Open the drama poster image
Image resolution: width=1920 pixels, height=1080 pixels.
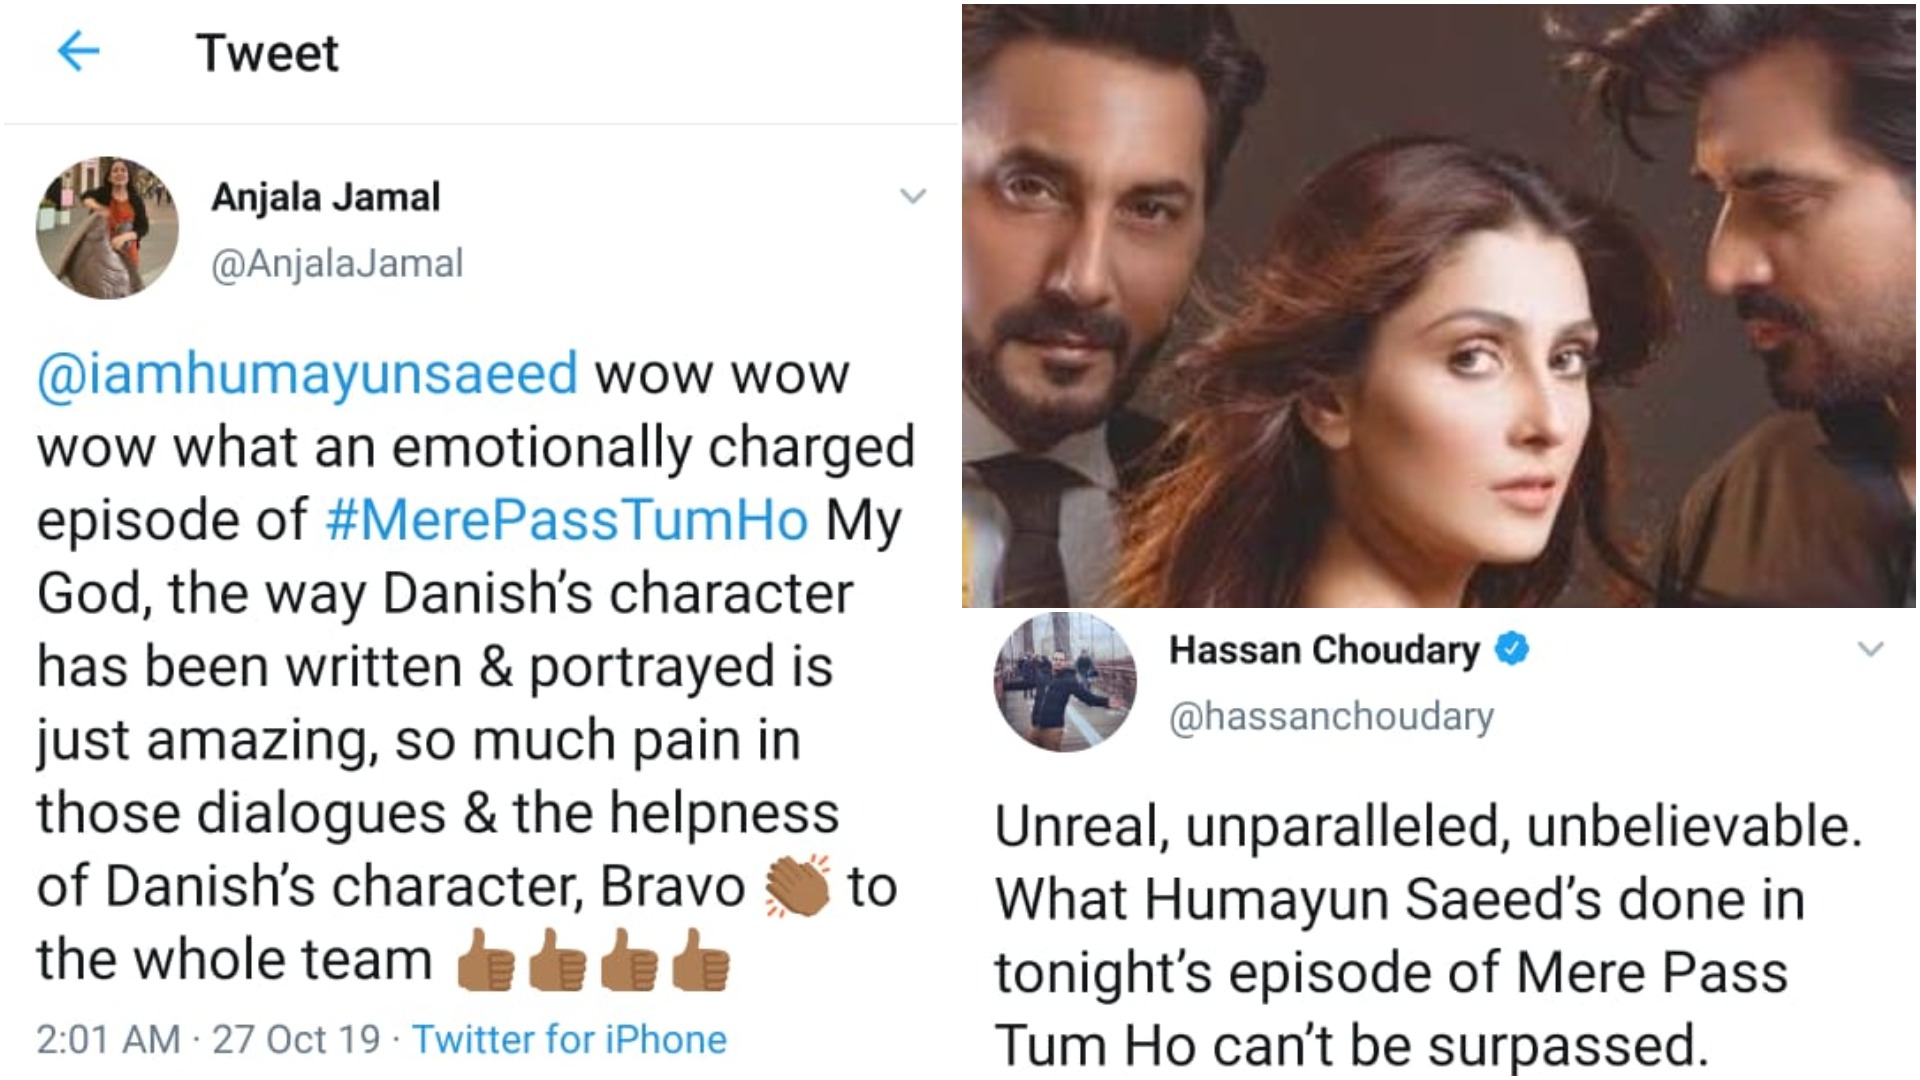click(x=1439, y=305)
